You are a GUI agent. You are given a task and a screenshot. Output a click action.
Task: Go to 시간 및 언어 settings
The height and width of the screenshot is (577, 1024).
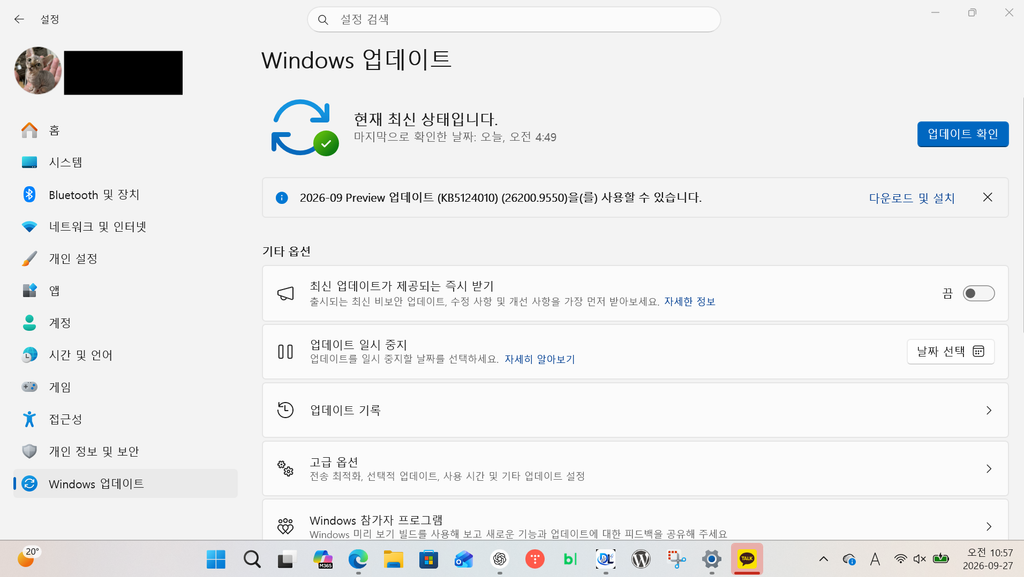124,354
